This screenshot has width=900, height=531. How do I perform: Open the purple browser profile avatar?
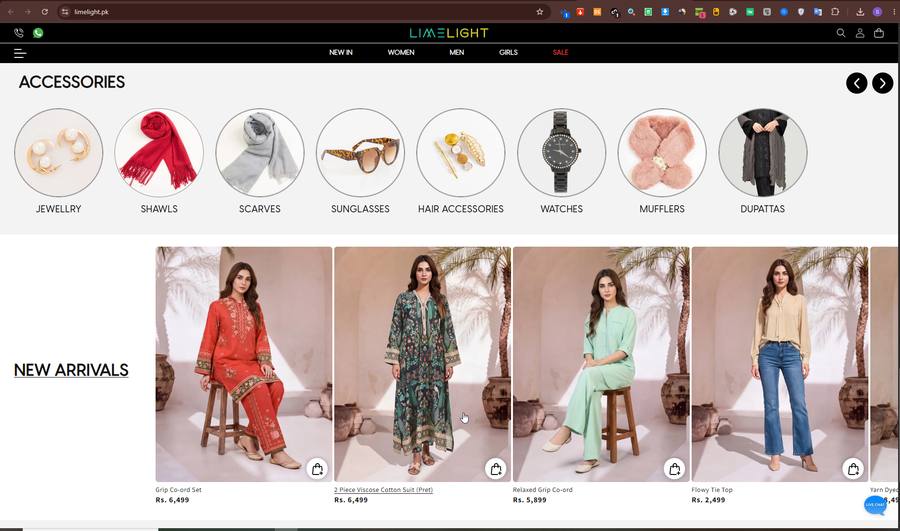coord(877,11)
